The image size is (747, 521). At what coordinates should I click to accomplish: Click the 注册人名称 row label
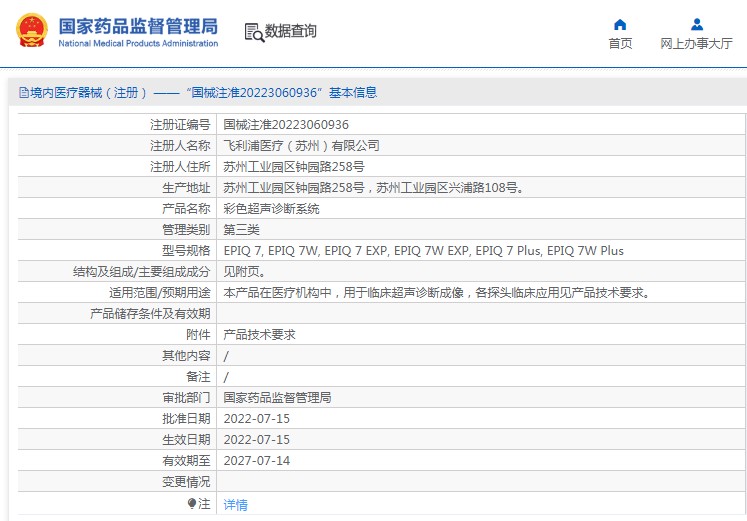coord(180,146)
